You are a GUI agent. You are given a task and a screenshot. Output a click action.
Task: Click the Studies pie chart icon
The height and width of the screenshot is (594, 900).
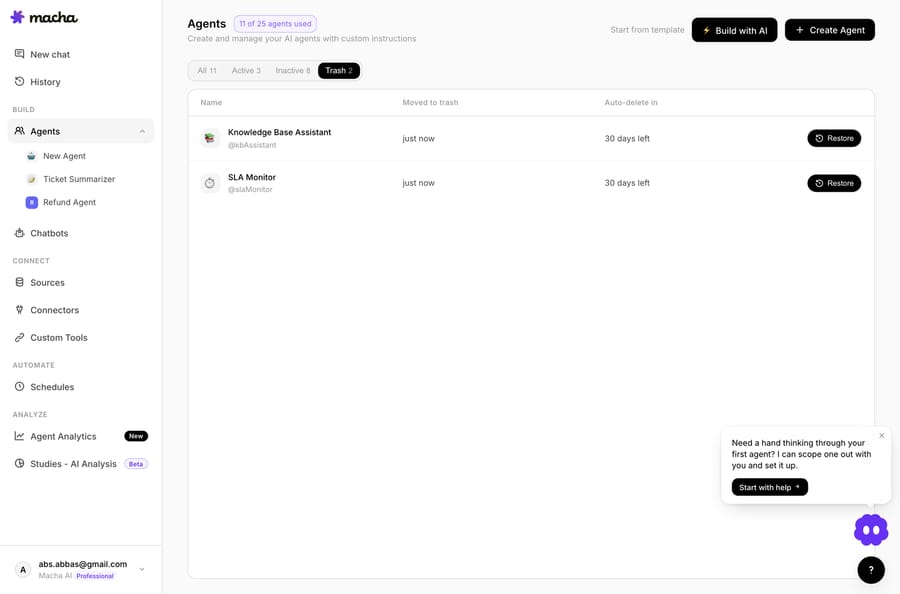tap(20, 464)
